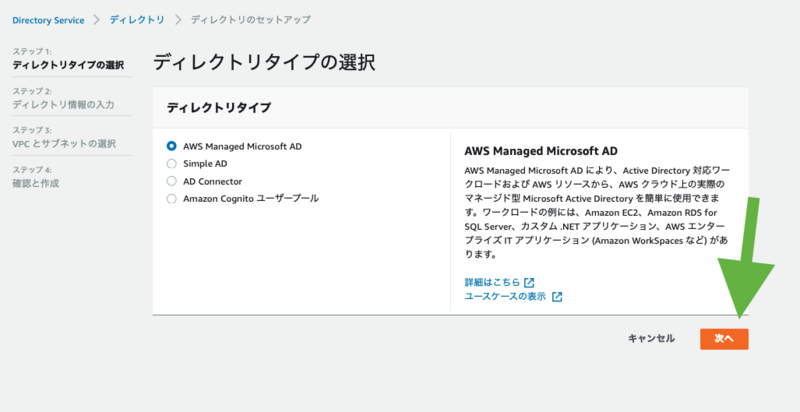Select step 3 VPC とサブネットの選択
Viewport: 800px width, 412px height.
(64, 144)
